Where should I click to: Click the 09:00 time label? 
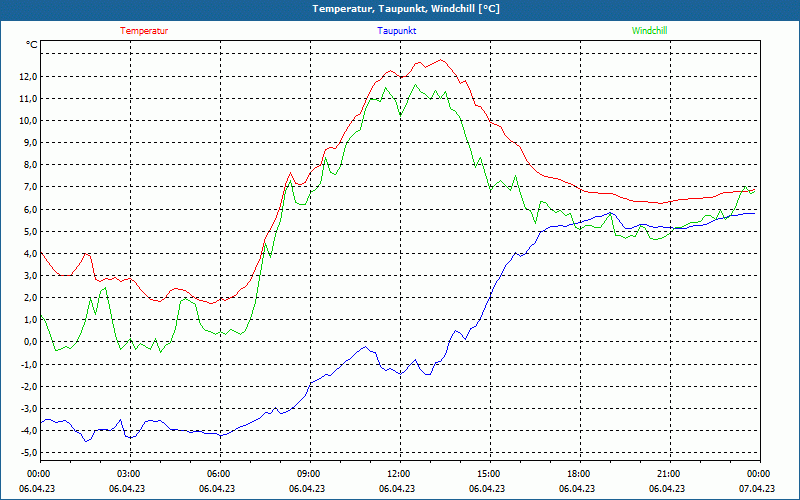pyautogui.click(x=310, y=474)
